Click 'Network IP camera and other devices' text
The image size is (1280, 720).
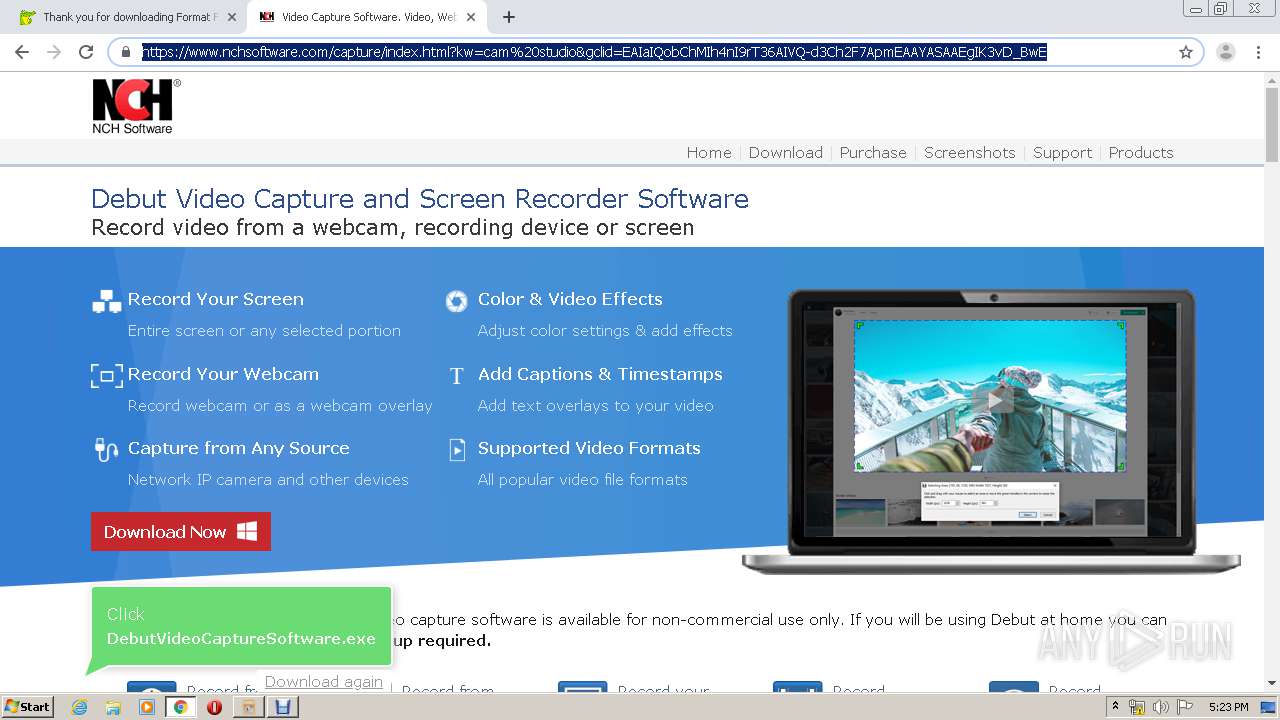(x=268, y=480)
